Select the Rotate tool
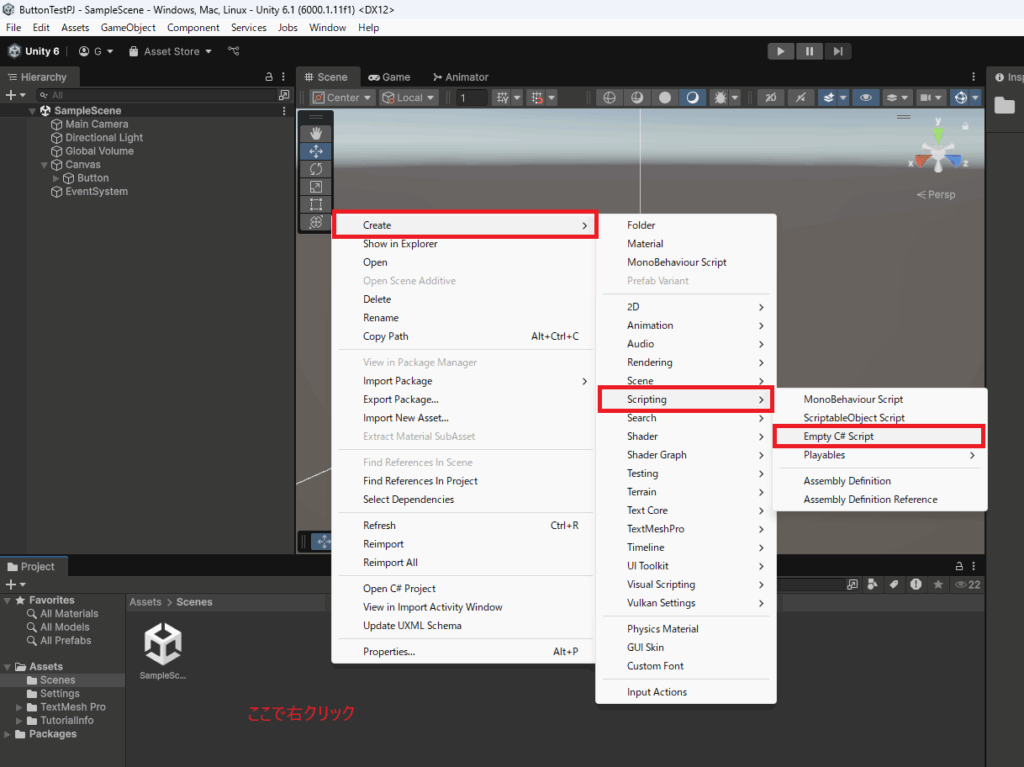 [315, 169]
